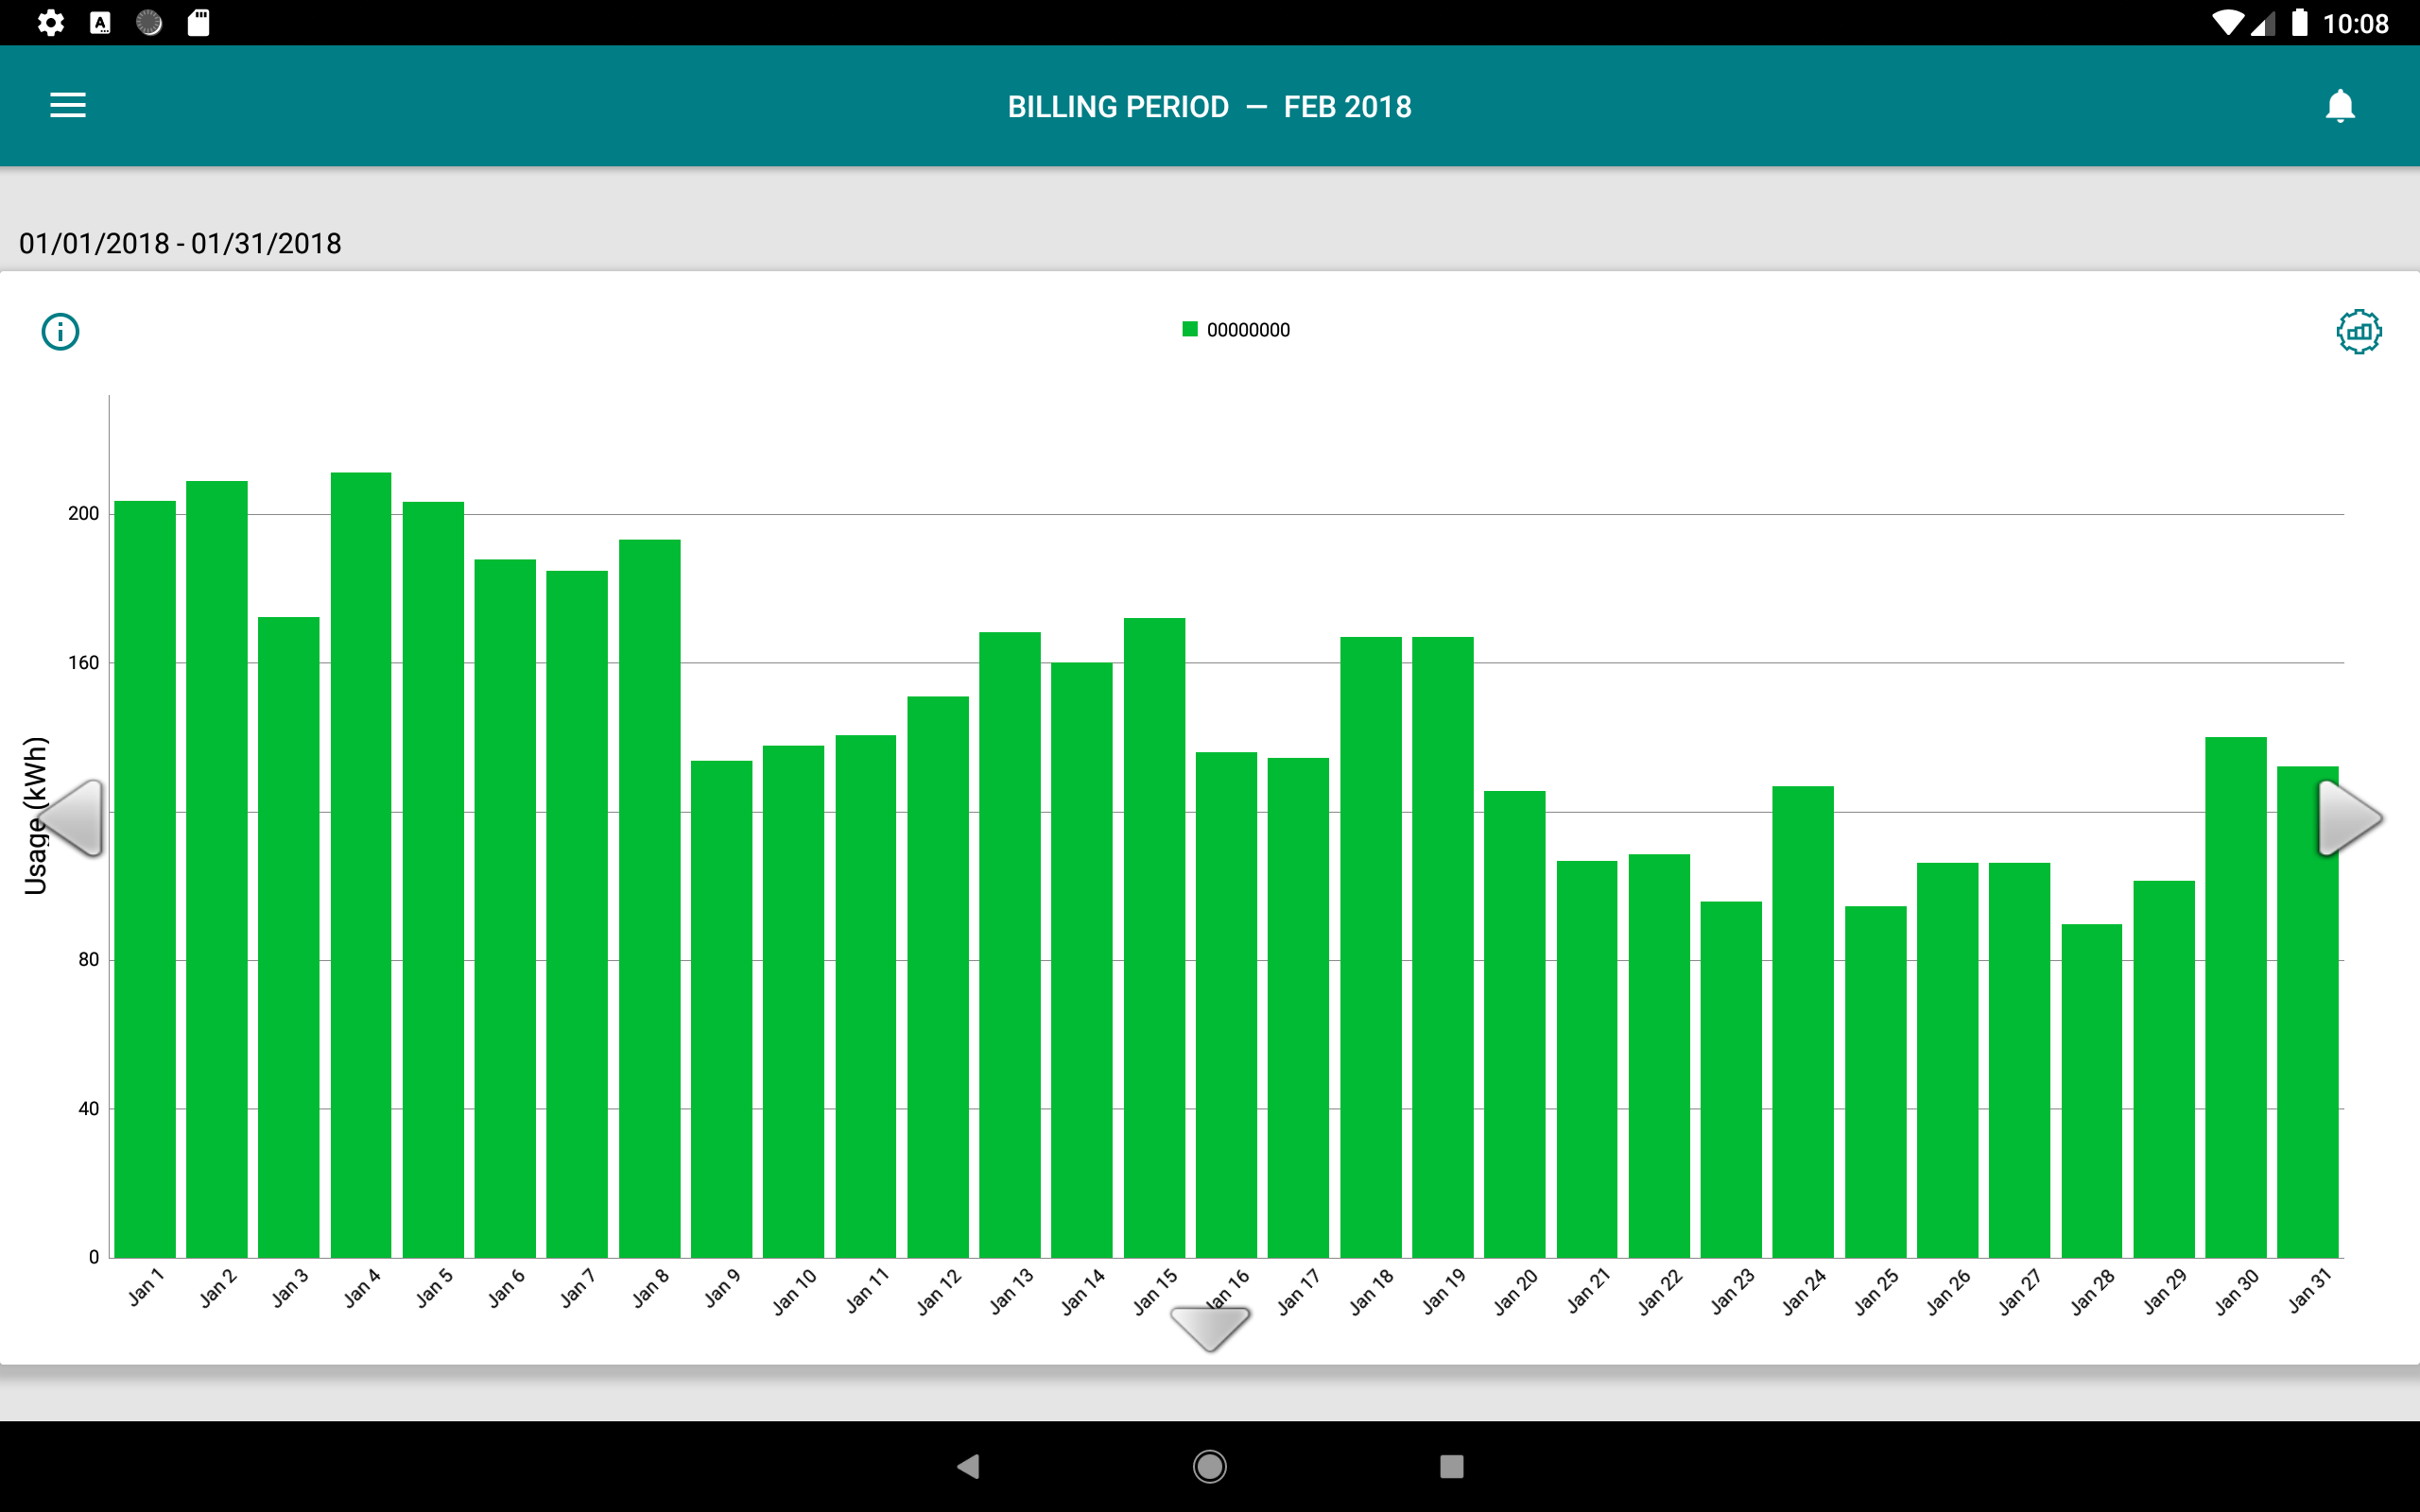Expand details with the down arrow
Screen dimensions: 2420x1512
(1210, 1328)
